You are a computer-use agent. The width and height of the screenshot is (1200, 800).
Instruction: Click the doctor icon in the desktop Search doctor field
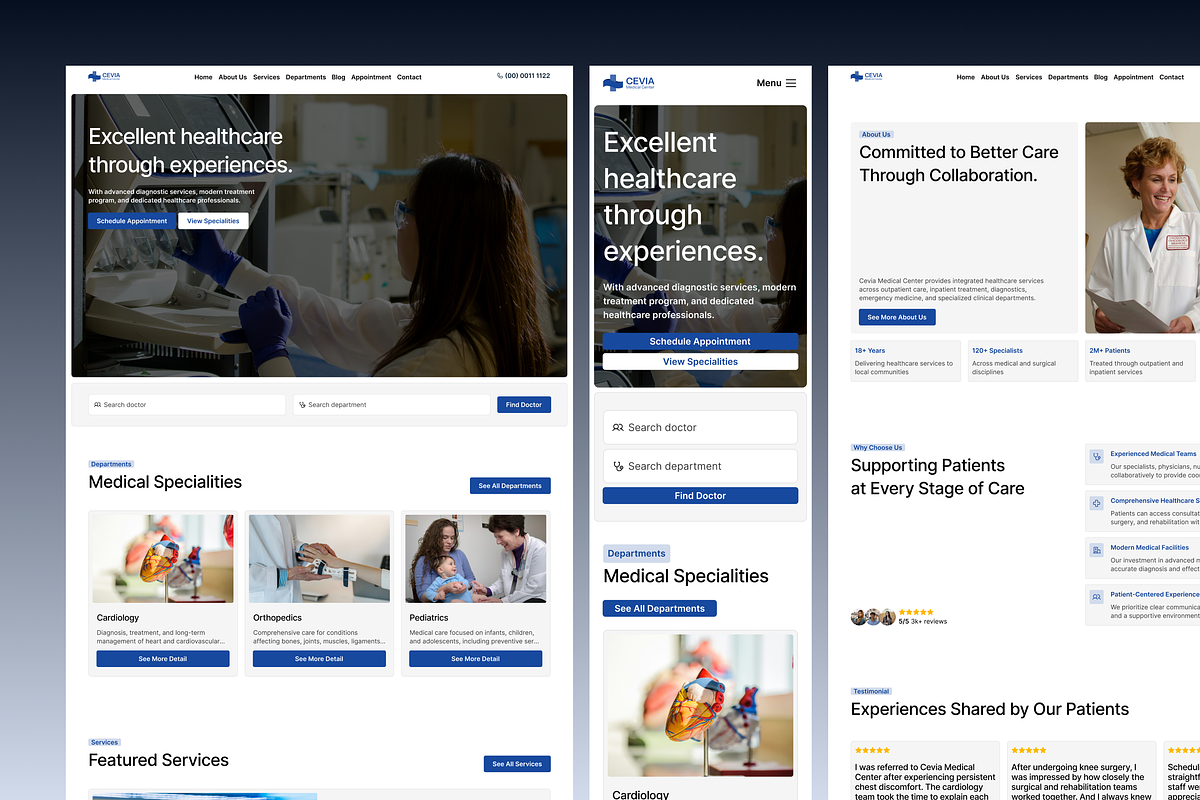point(97,405)
